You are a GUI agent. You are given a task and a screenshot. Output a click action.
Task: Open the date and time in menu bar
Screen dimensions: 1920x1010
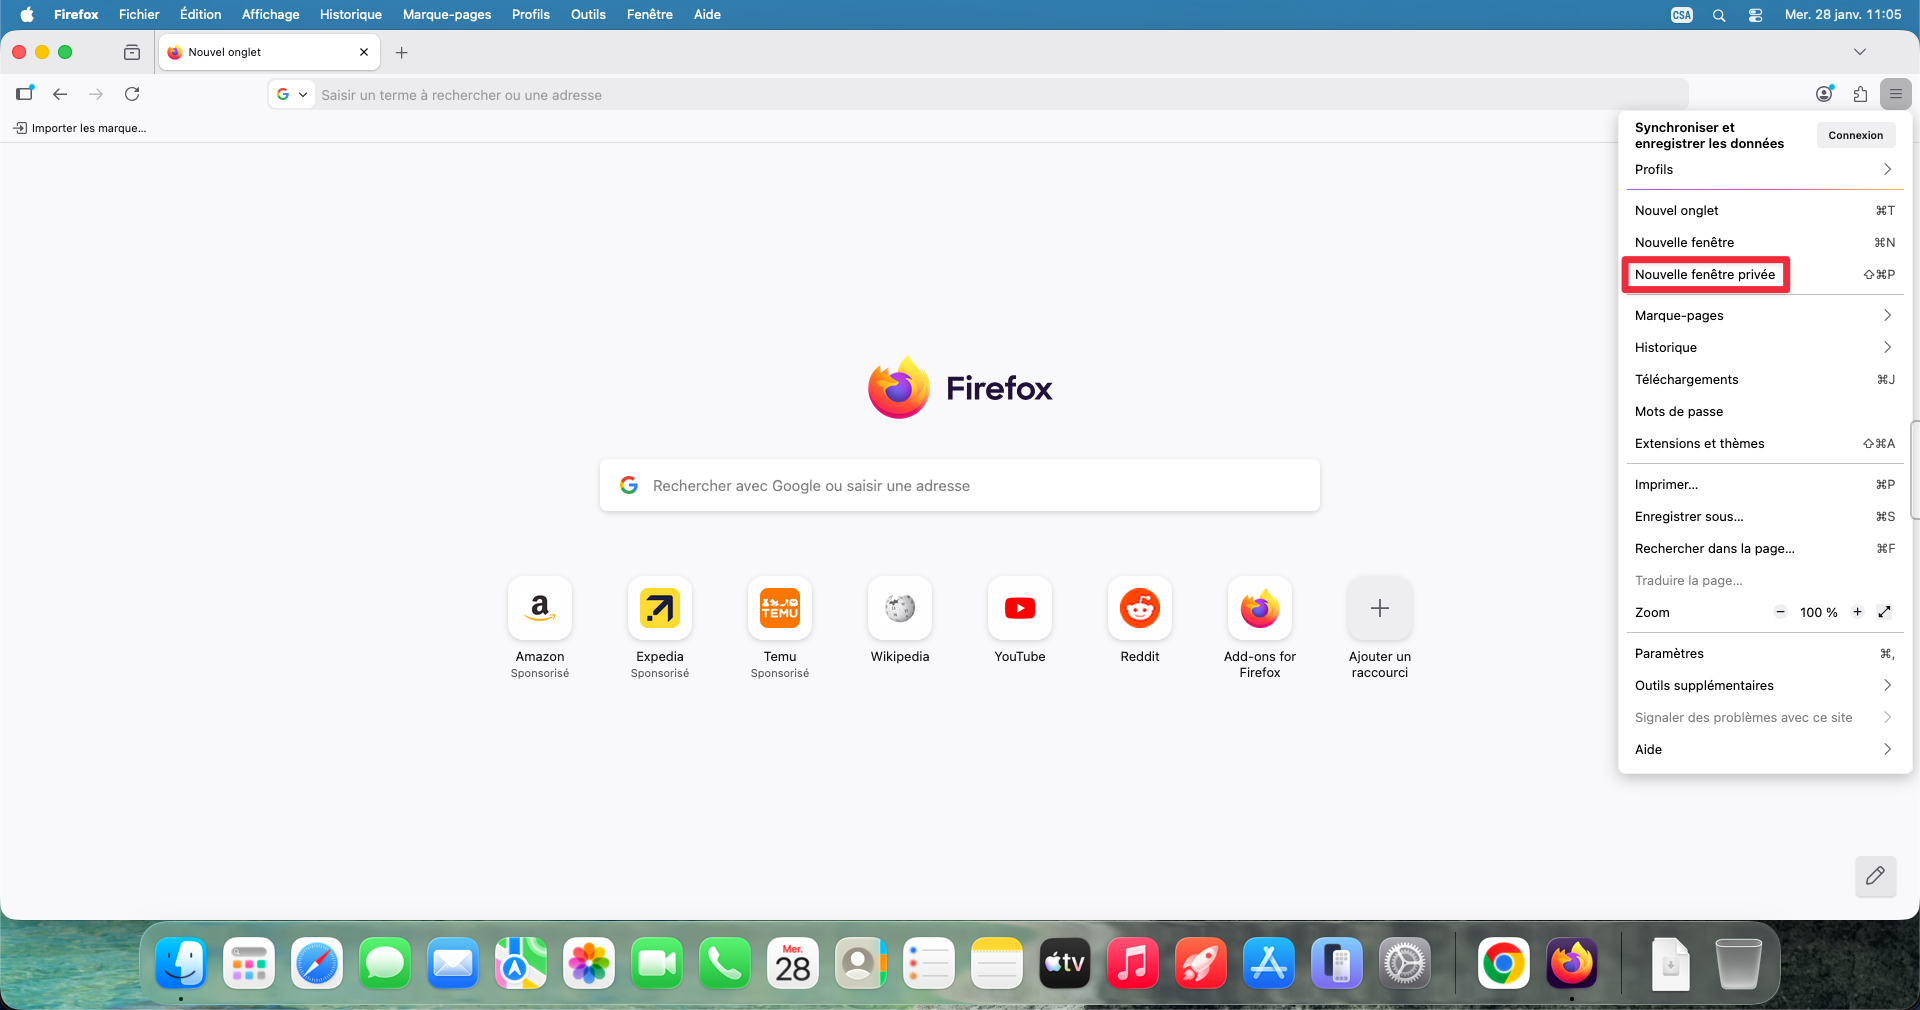click(x=1843, y=15)
